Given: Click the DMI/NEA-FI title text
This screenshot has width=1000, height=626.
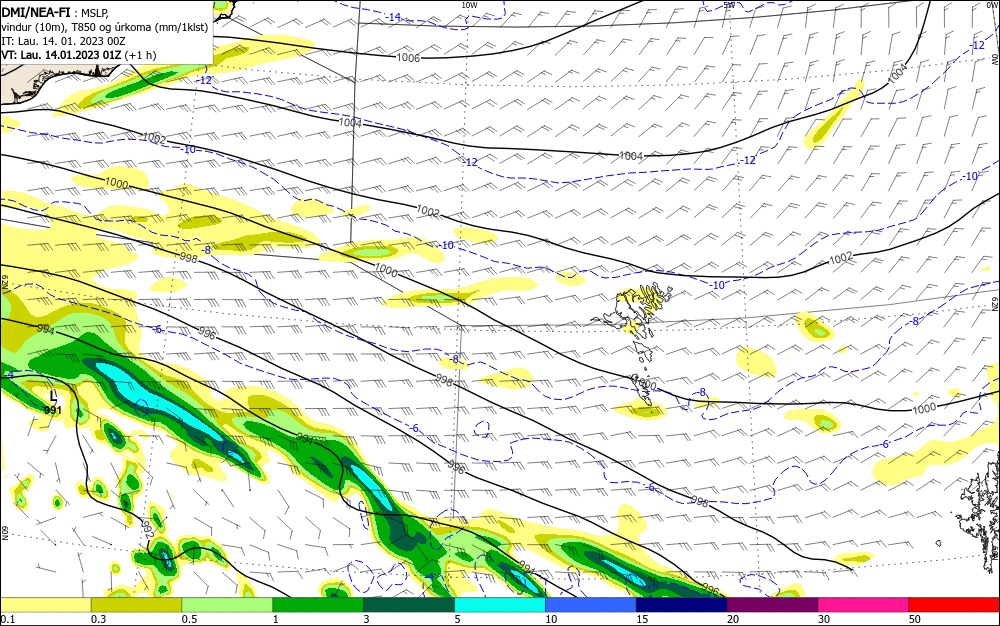Looking at the screenshot, I should (36, 12).
